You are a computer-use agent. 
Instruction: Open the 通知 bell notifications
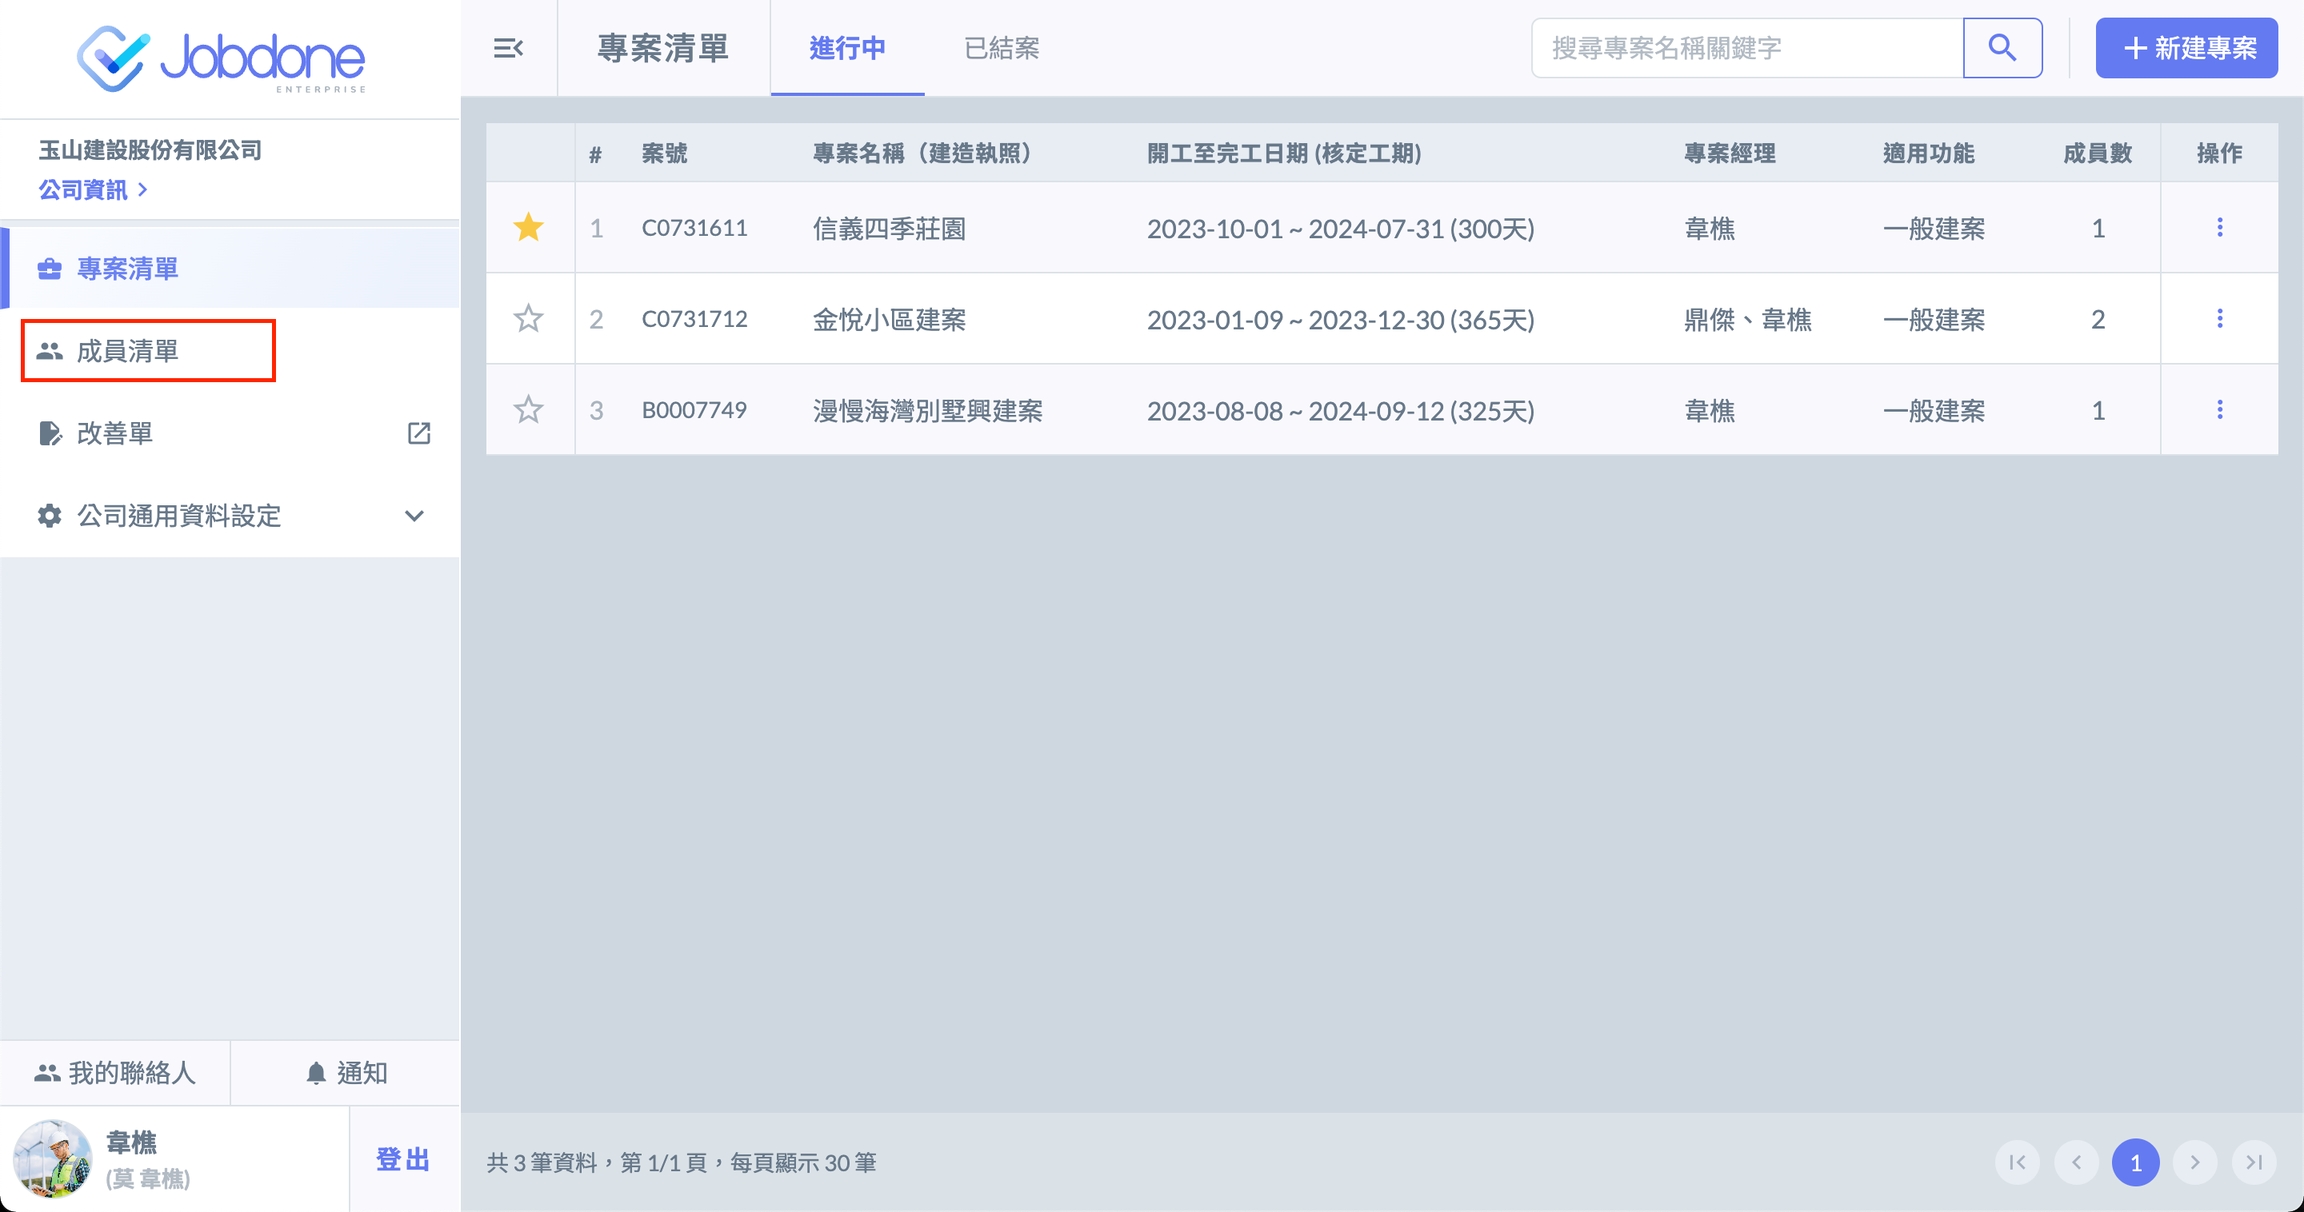coord(346,1073)
